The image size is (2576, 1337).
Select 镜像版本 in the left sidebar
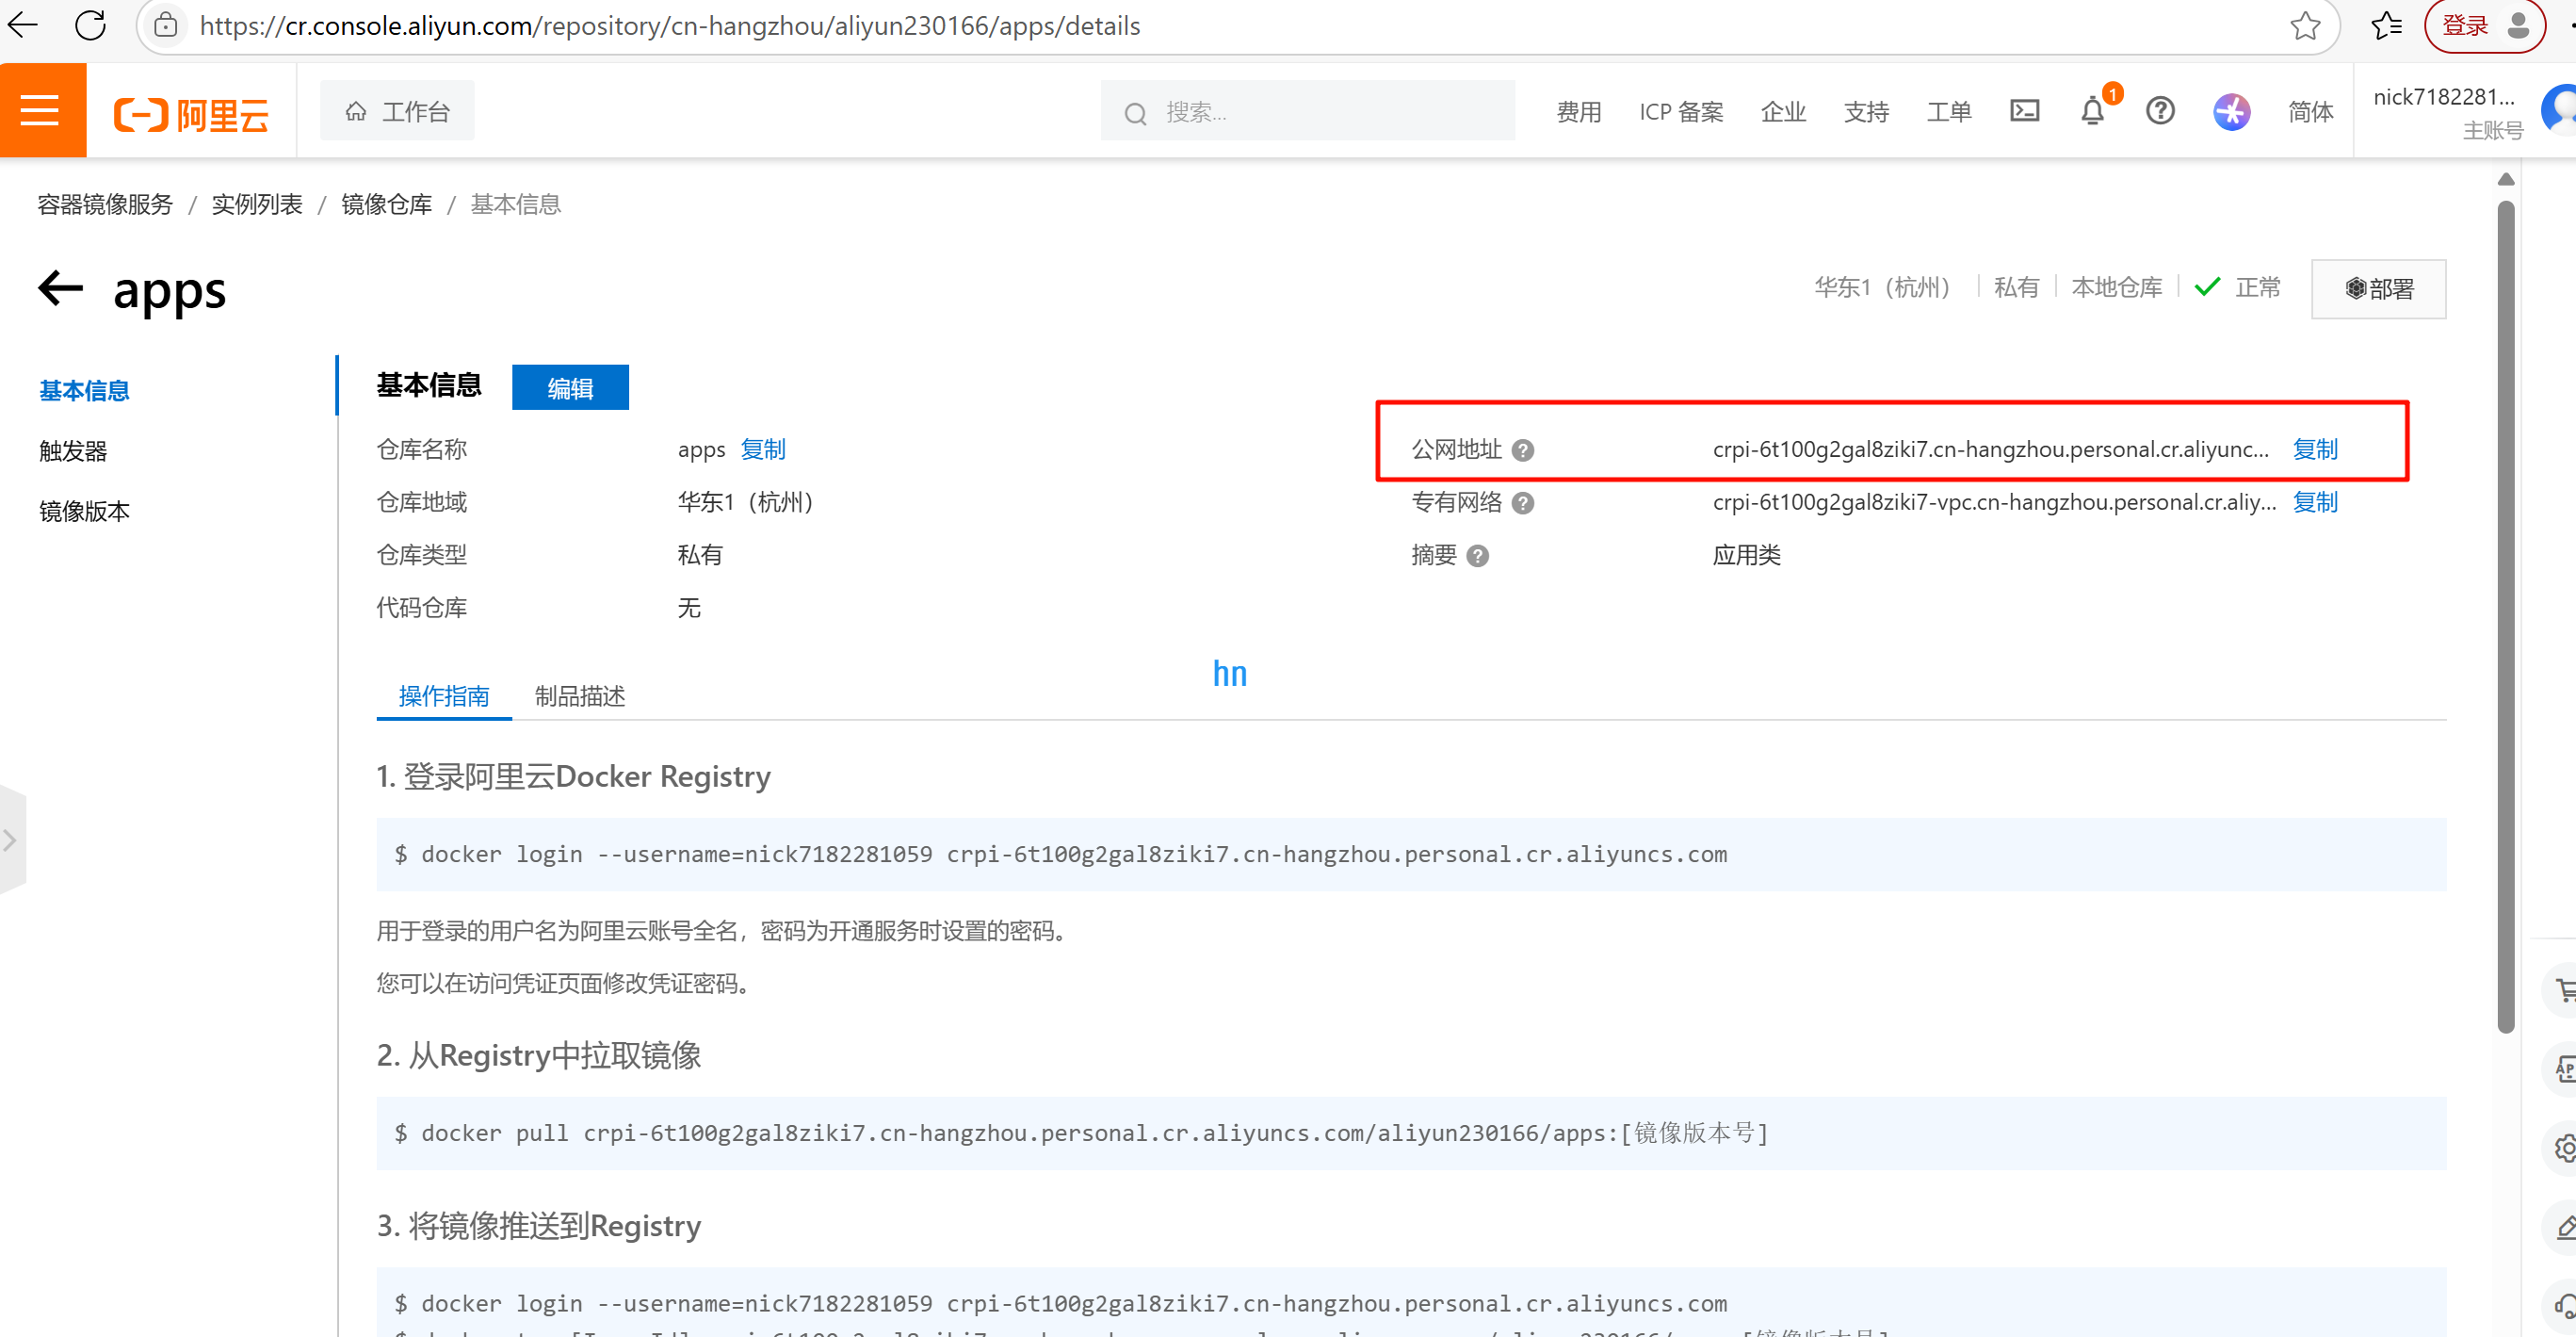click(84, 512)
